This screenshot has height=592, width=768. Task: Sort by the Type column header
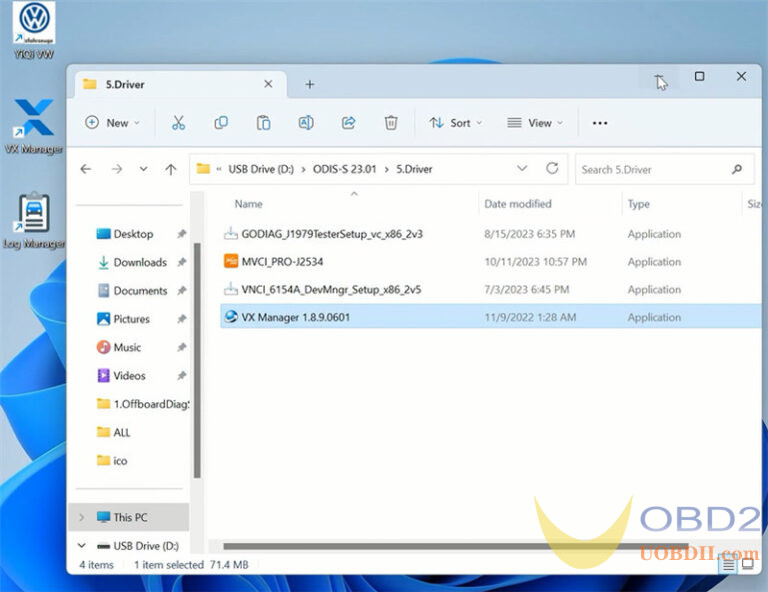pyautogui.click(x=638, y=204)
